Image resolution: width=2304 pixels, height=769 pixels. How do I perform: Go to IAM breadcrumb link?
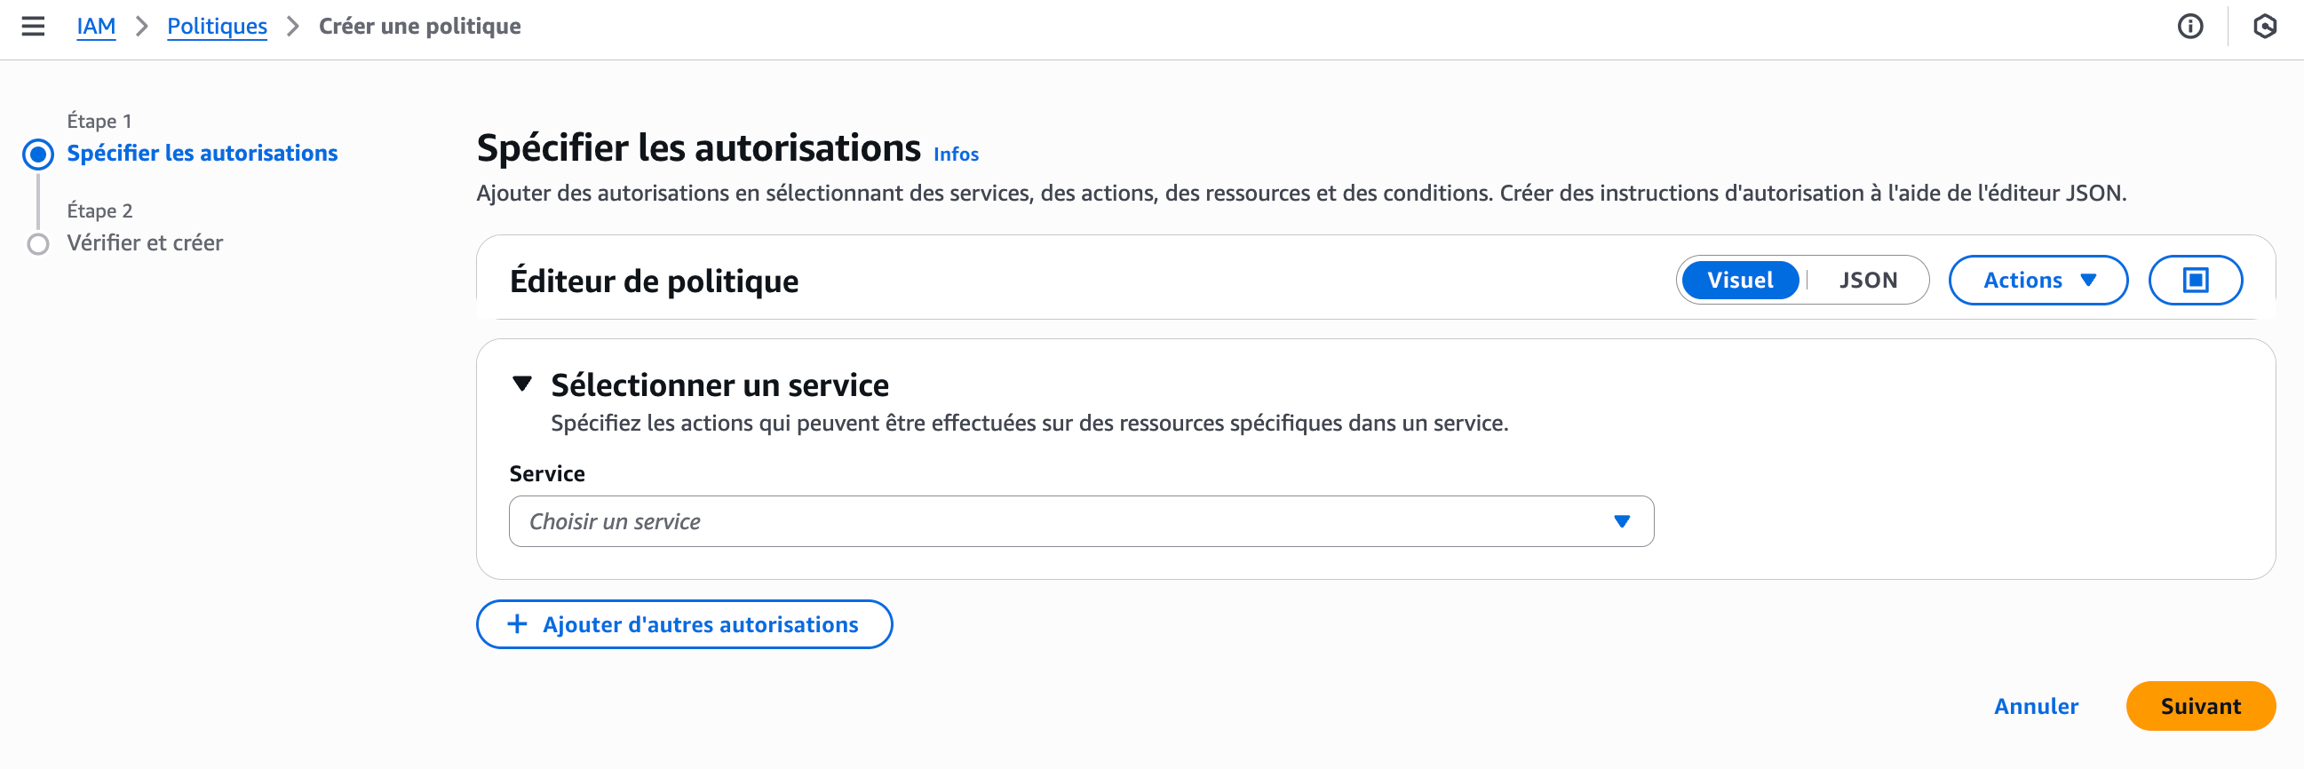96,26
